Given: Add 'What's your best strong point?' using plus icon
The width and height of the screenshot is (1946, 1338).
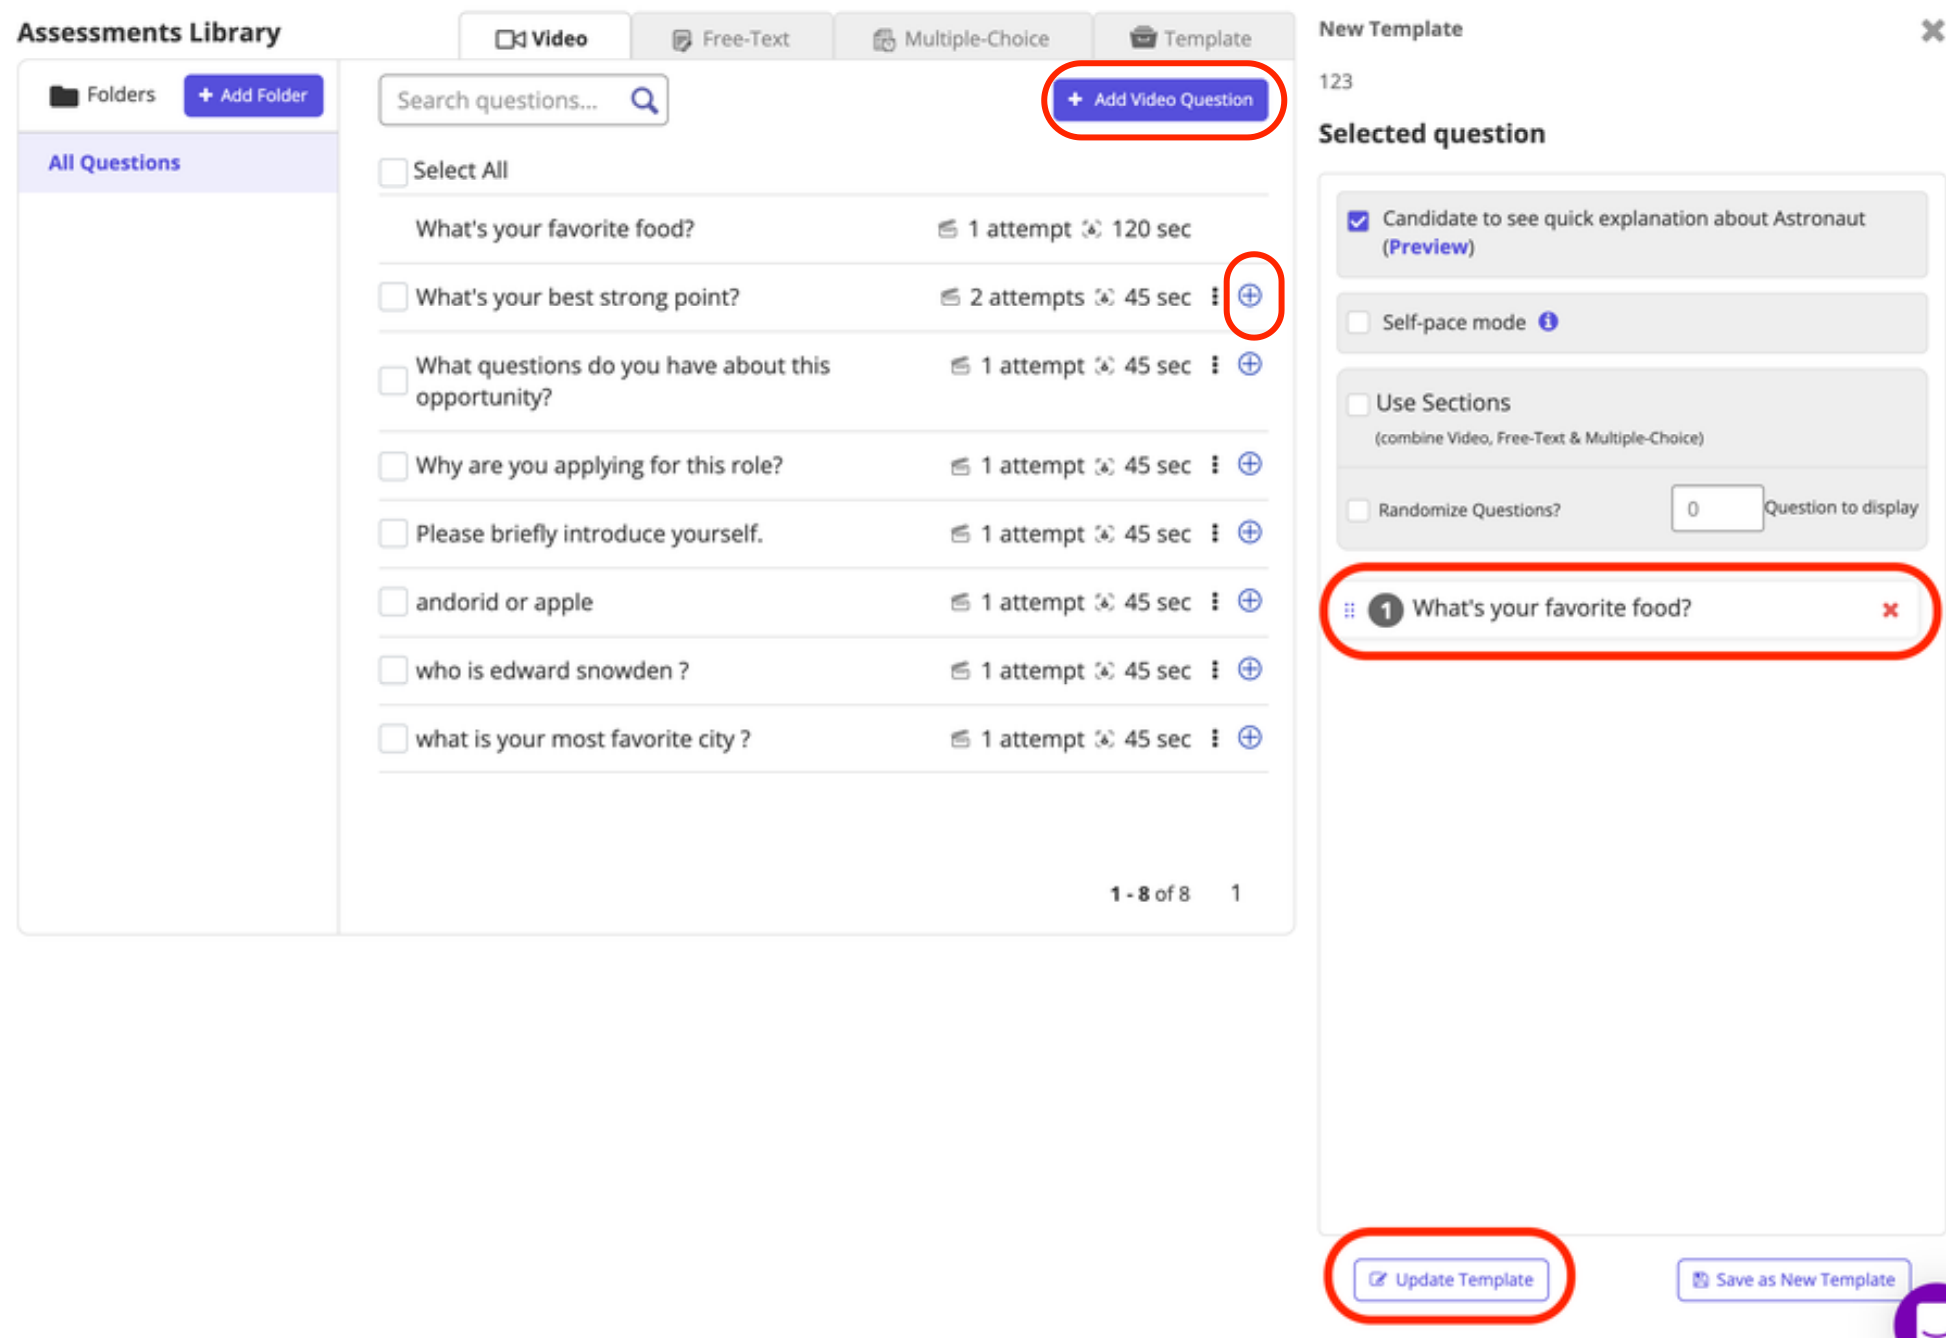Looking at the screenshot, I should (x=1250, y=296).
